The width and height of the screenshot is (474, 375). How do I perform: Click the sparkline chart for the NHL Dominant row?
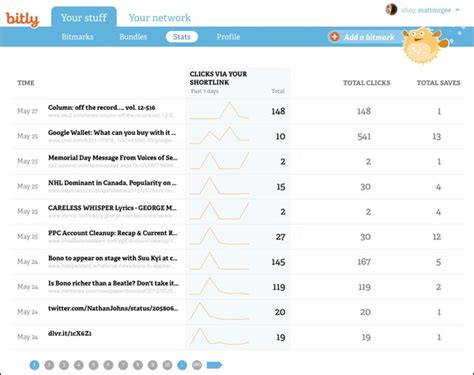point(219,186)
